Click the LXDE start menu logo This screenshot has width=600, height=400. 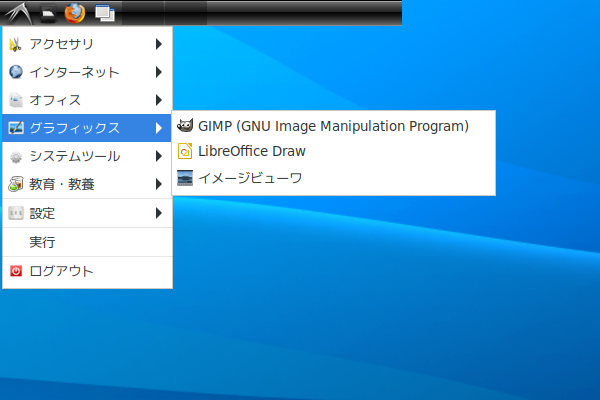(18, 13)
